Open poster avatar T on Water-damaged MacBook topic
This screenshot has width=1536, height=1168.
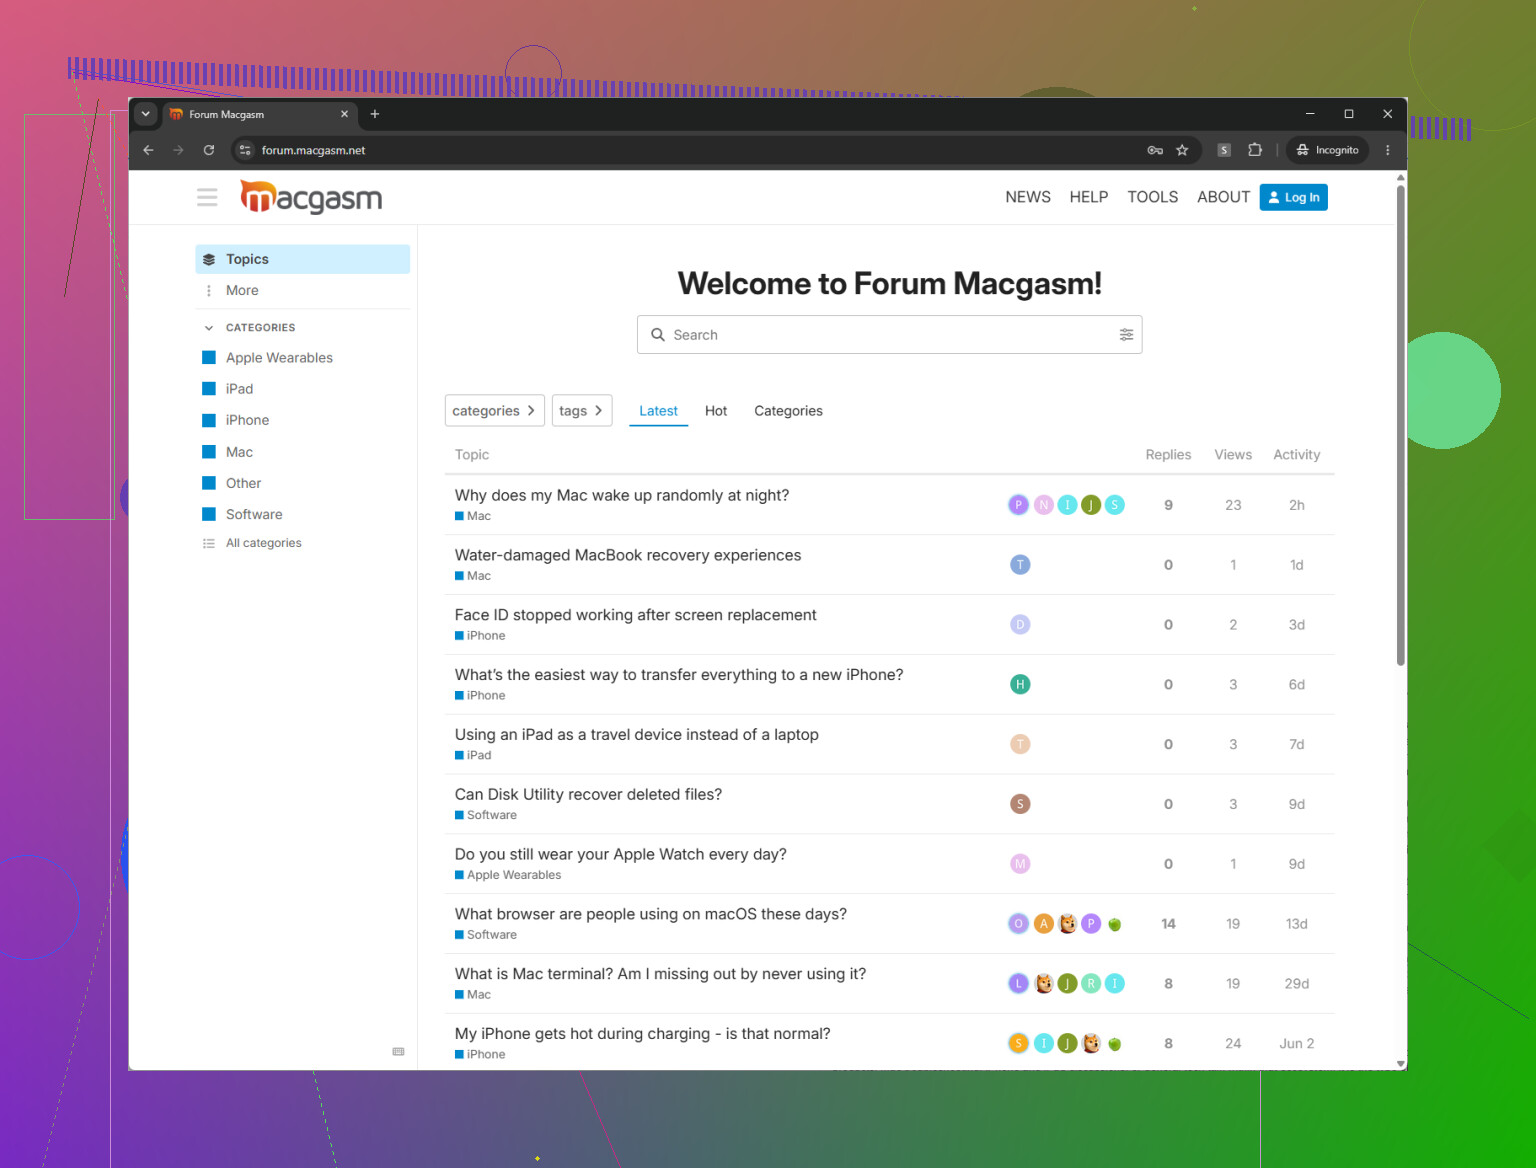click(x=1020, y=565)
